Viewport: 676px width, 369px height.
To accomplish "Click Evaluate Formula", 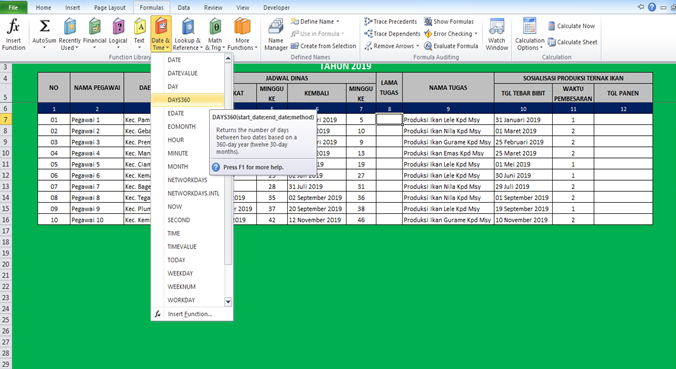I will 451,46.
